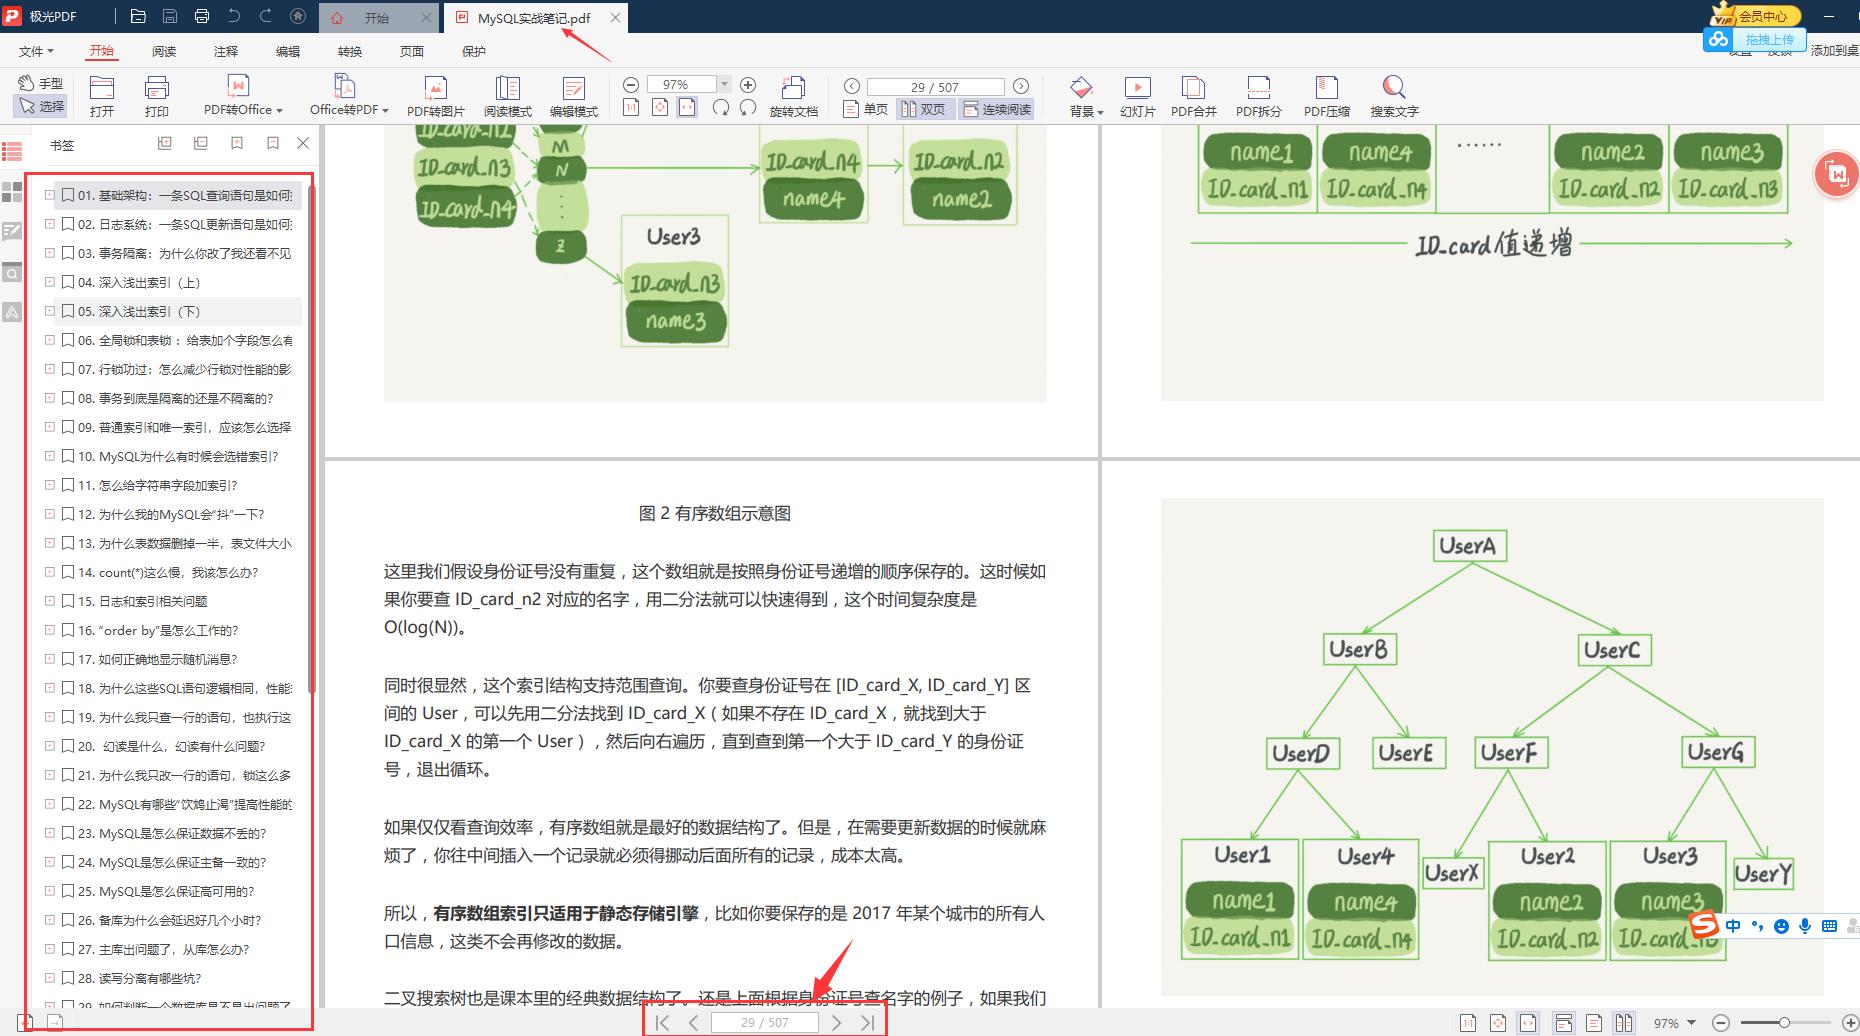This screenshot has width=1860, height=1036.
Task: Jump to last page in bottom bar
Action: tap(868, 1022)
